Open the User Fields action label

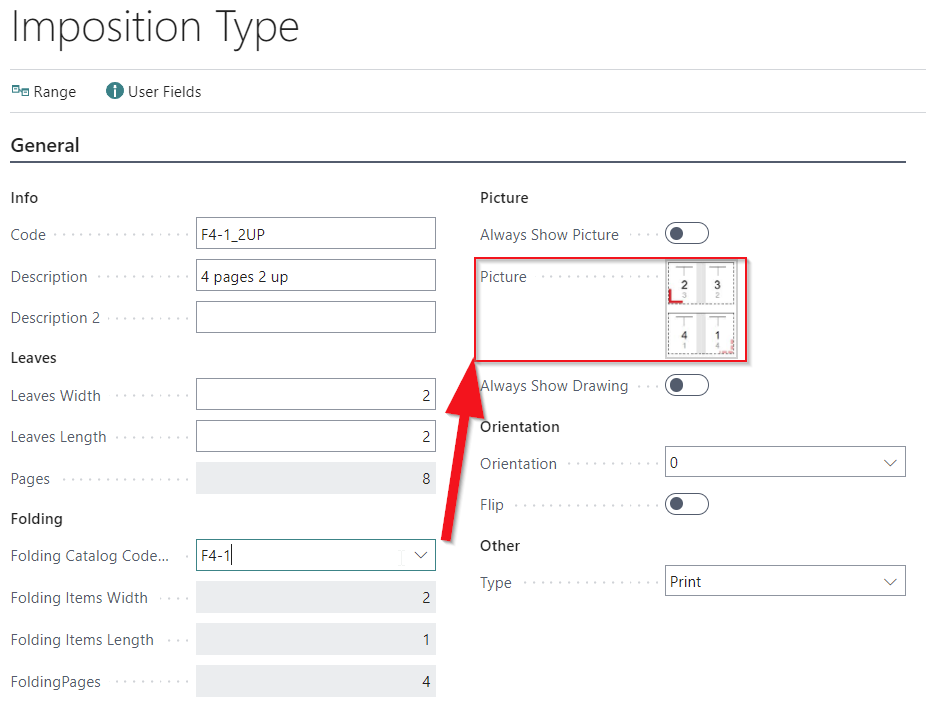coord(165,91)
